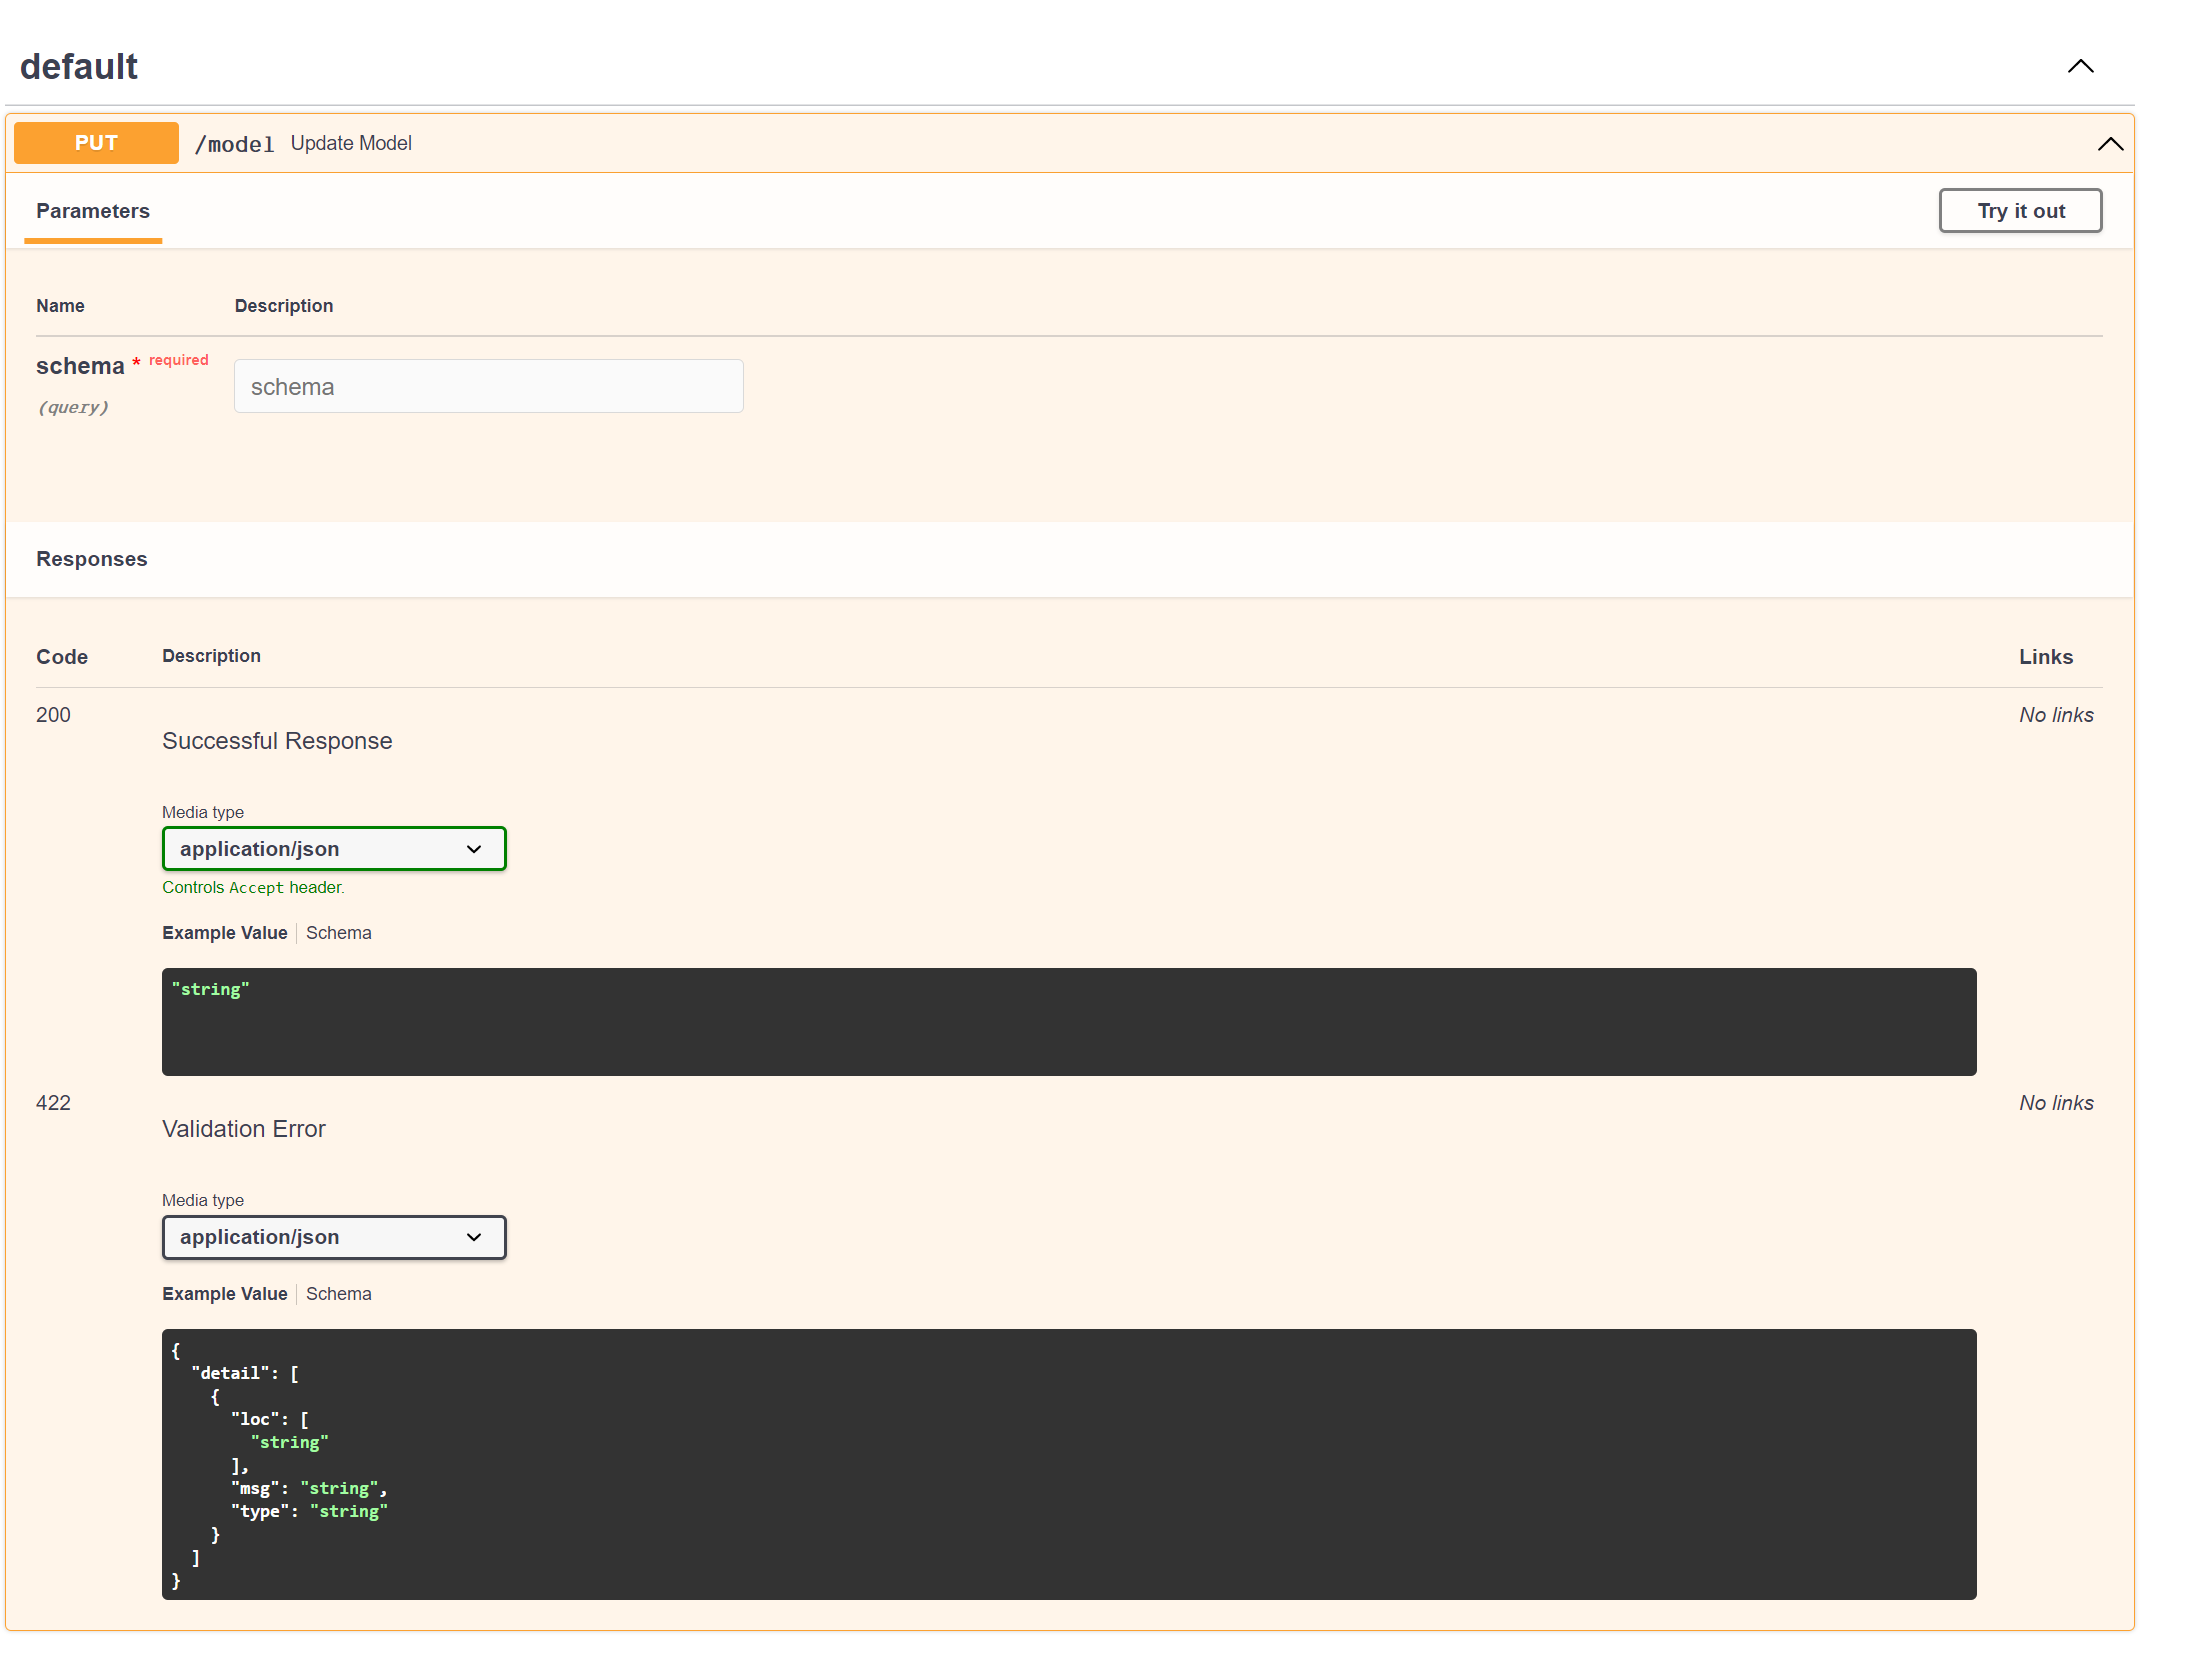
Task: Click the Update Model summary text
Action: pos(351,143)
